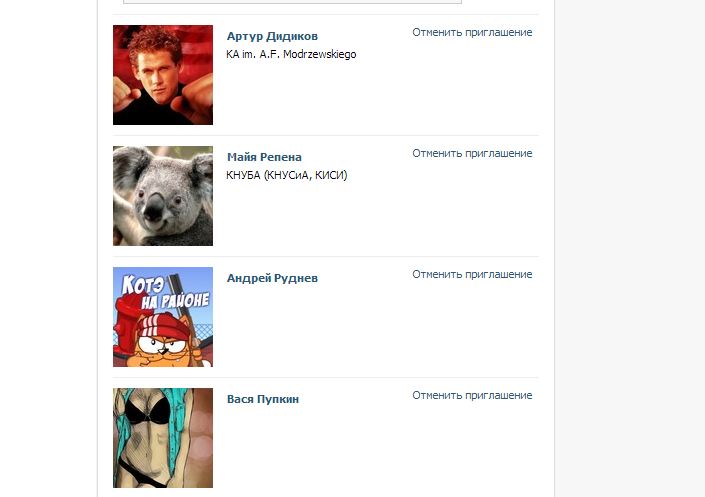Click Отменить приглашение next to Андрей Руднев
Image resolution: width=705 pixels, height=497 pixels.
472,274
